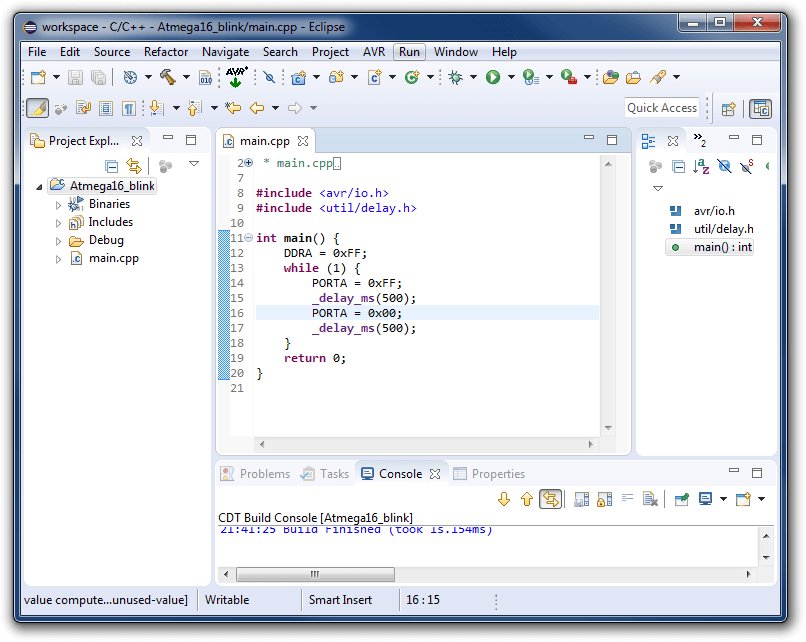Viewport: 806px width, 642px height.
Task: Switch to the Problems tab
Action: (x=255, y=474)
